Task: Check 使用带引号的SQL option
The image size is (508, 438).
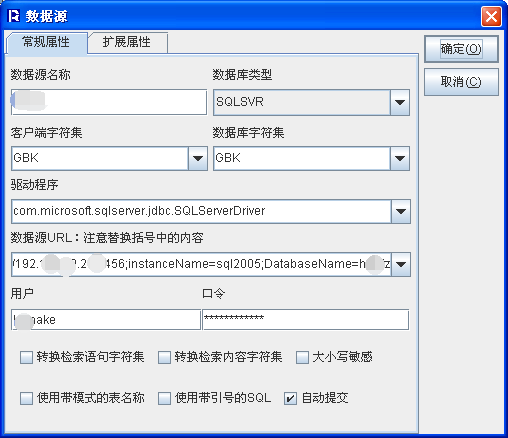Action: click(x=164, y=398)
